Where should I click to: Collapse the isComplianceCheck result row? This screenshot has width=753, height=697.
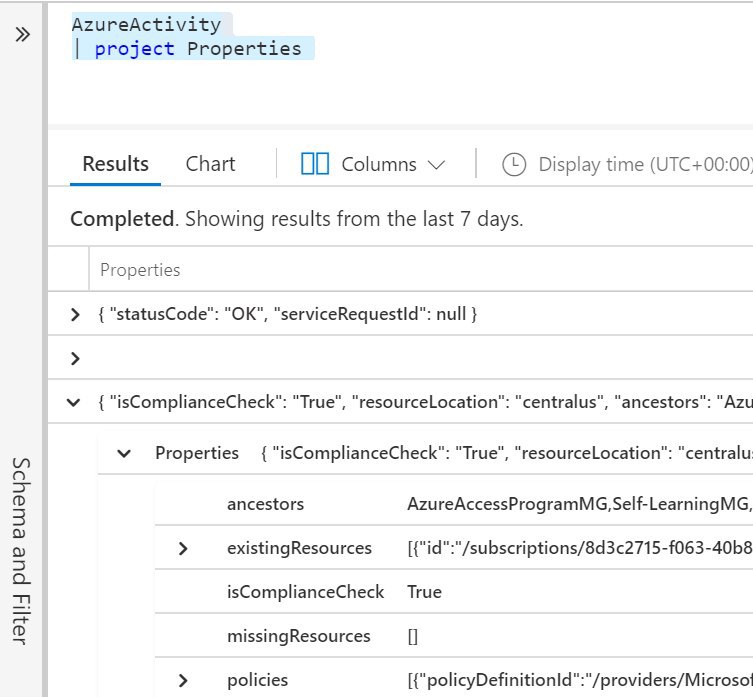click(73, 403)
